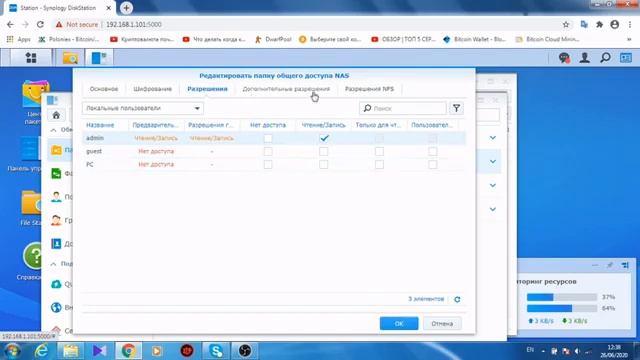Expand third shared folder row chevron

point(493,185)
